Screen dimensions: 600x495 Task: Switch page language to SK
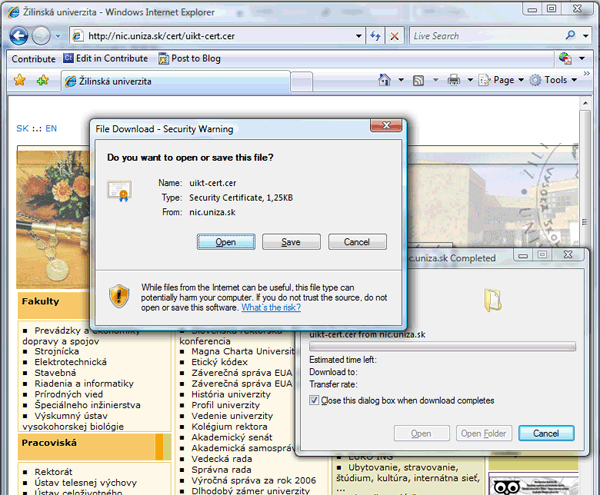tap(22, 129)
